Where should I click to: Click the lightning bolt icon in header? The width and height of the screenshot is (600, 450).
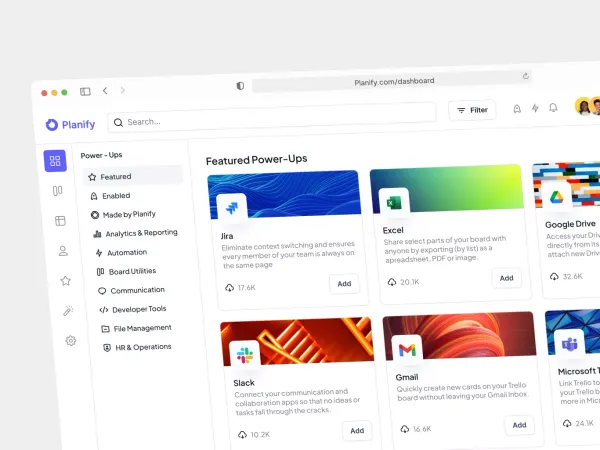click(535, 108)
